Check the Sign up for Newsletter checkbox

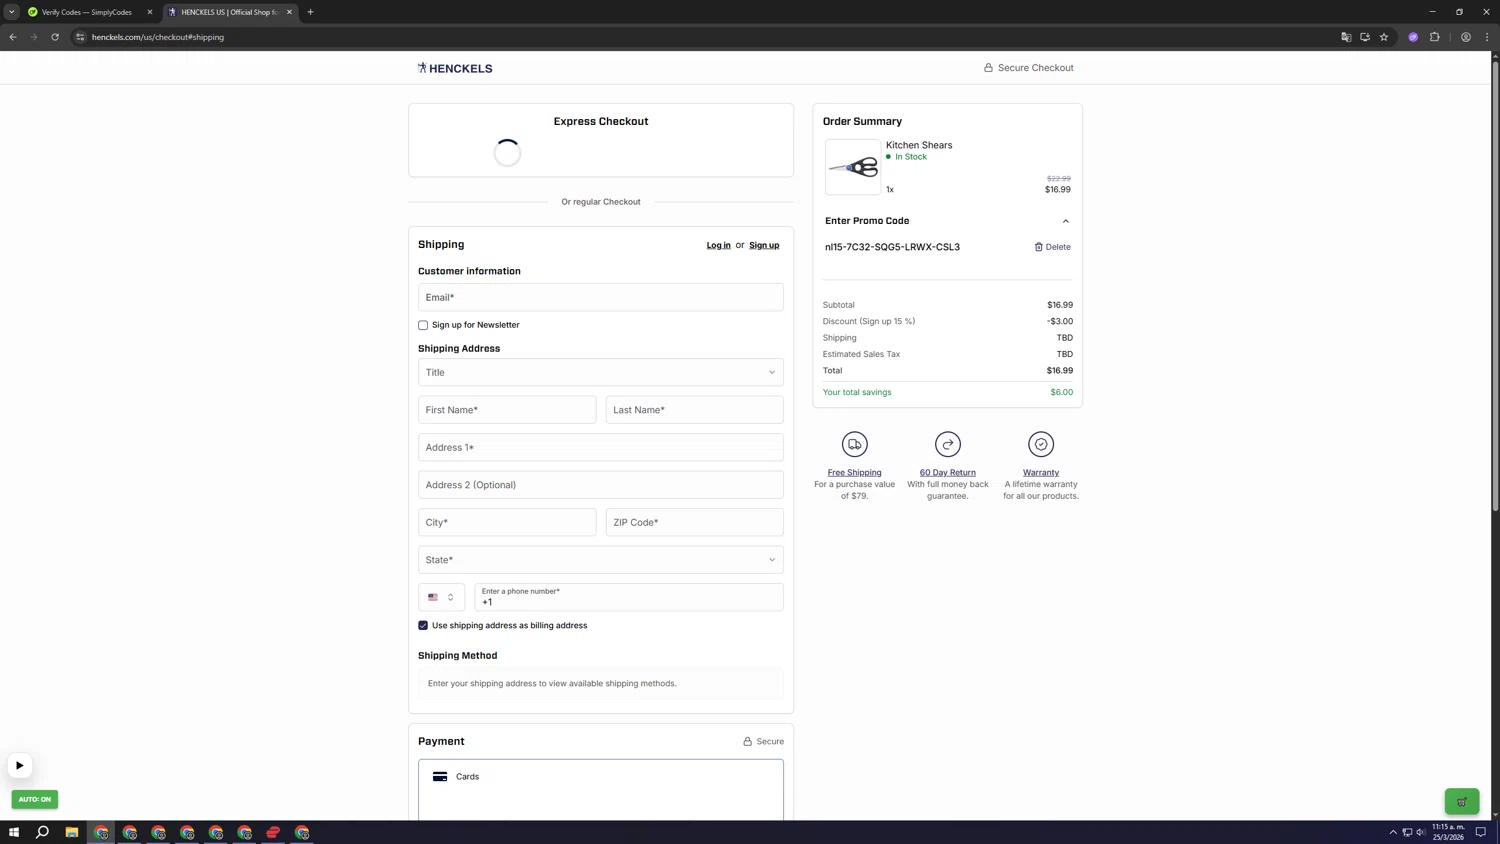[x=423, y=325]
